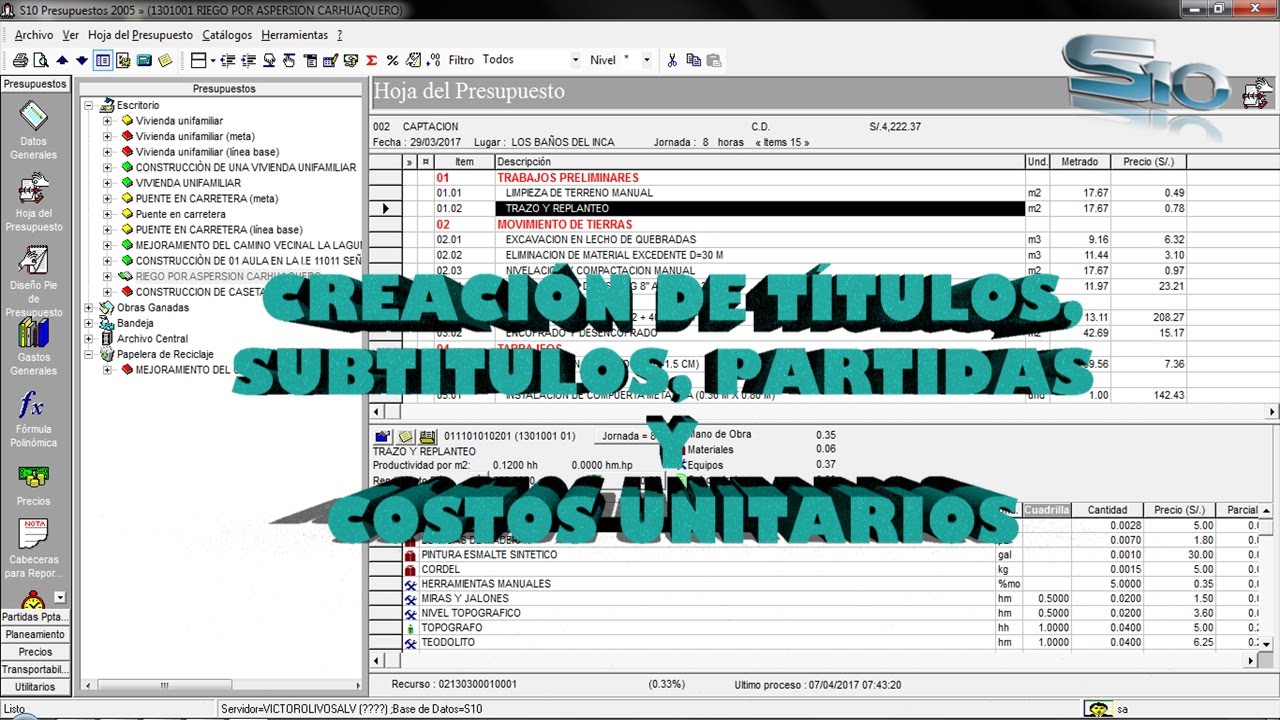Click the Paste toolbar icon
The height and width of the screenshot is (720, 1280).
(x=713, y=60)
